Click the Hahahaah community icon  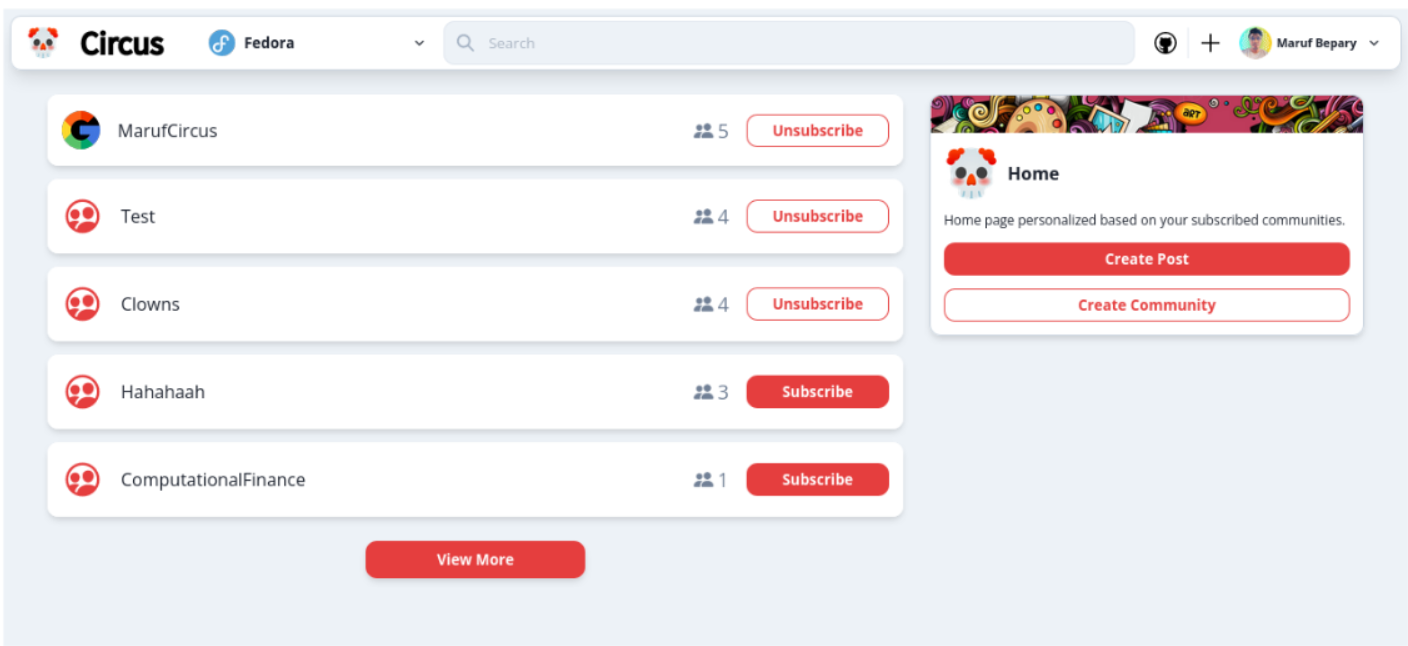pos(82,392)
